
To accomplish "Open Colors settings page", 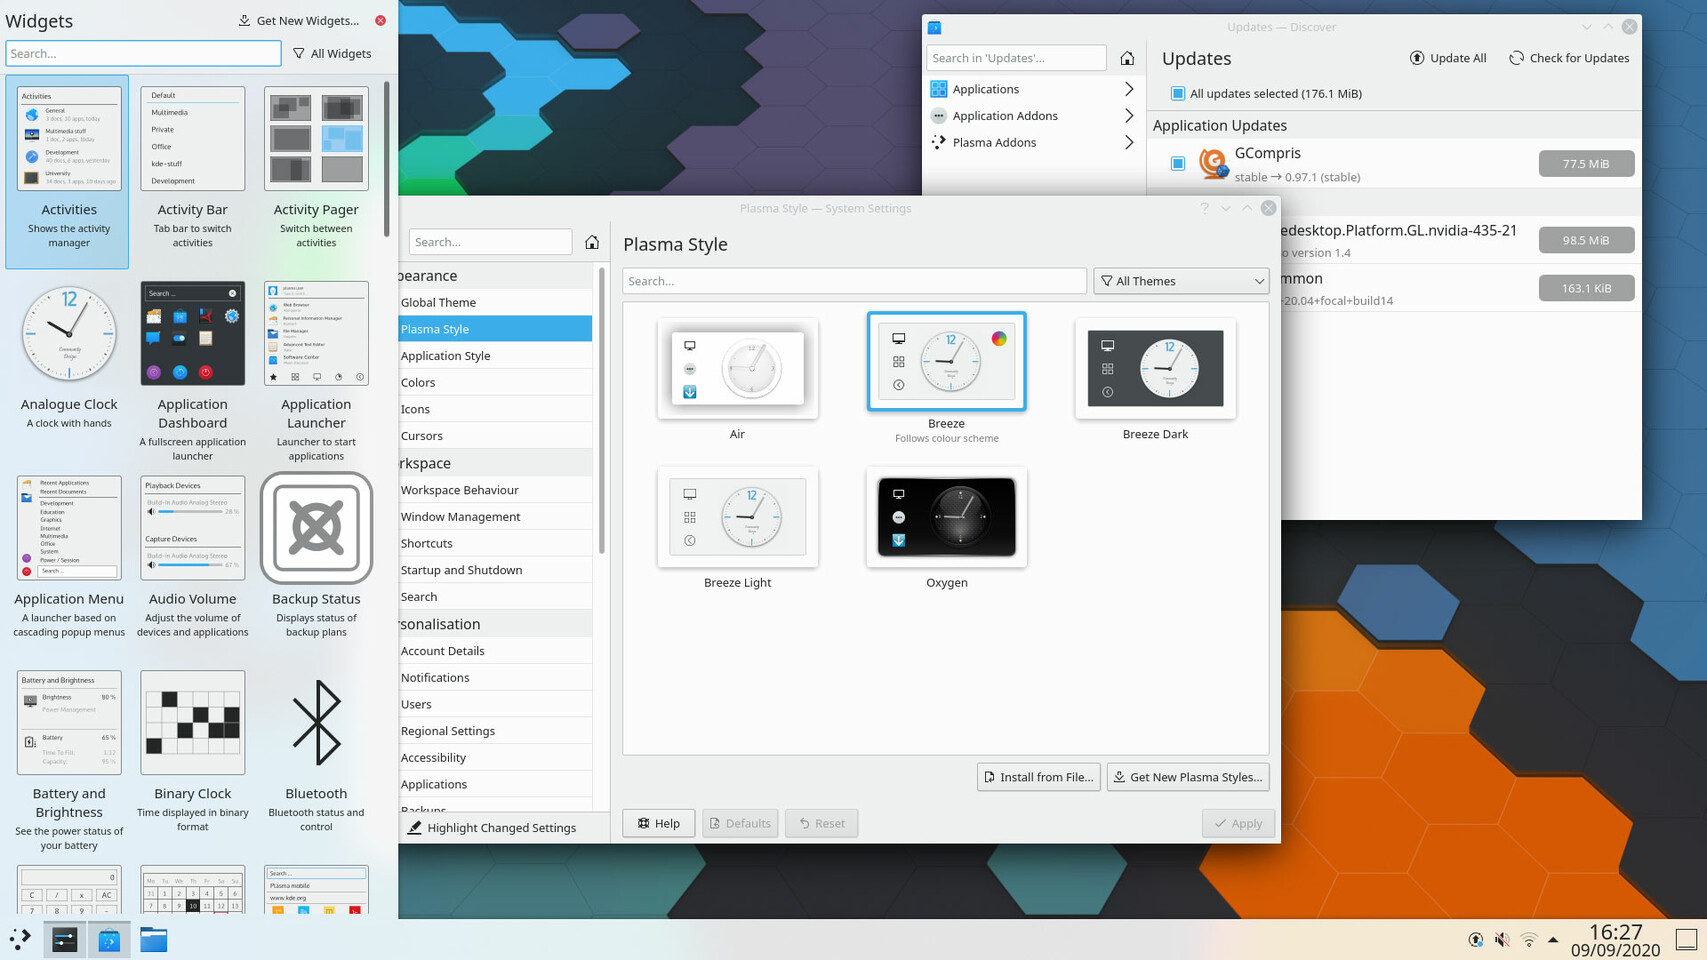I will click(495, 382).
